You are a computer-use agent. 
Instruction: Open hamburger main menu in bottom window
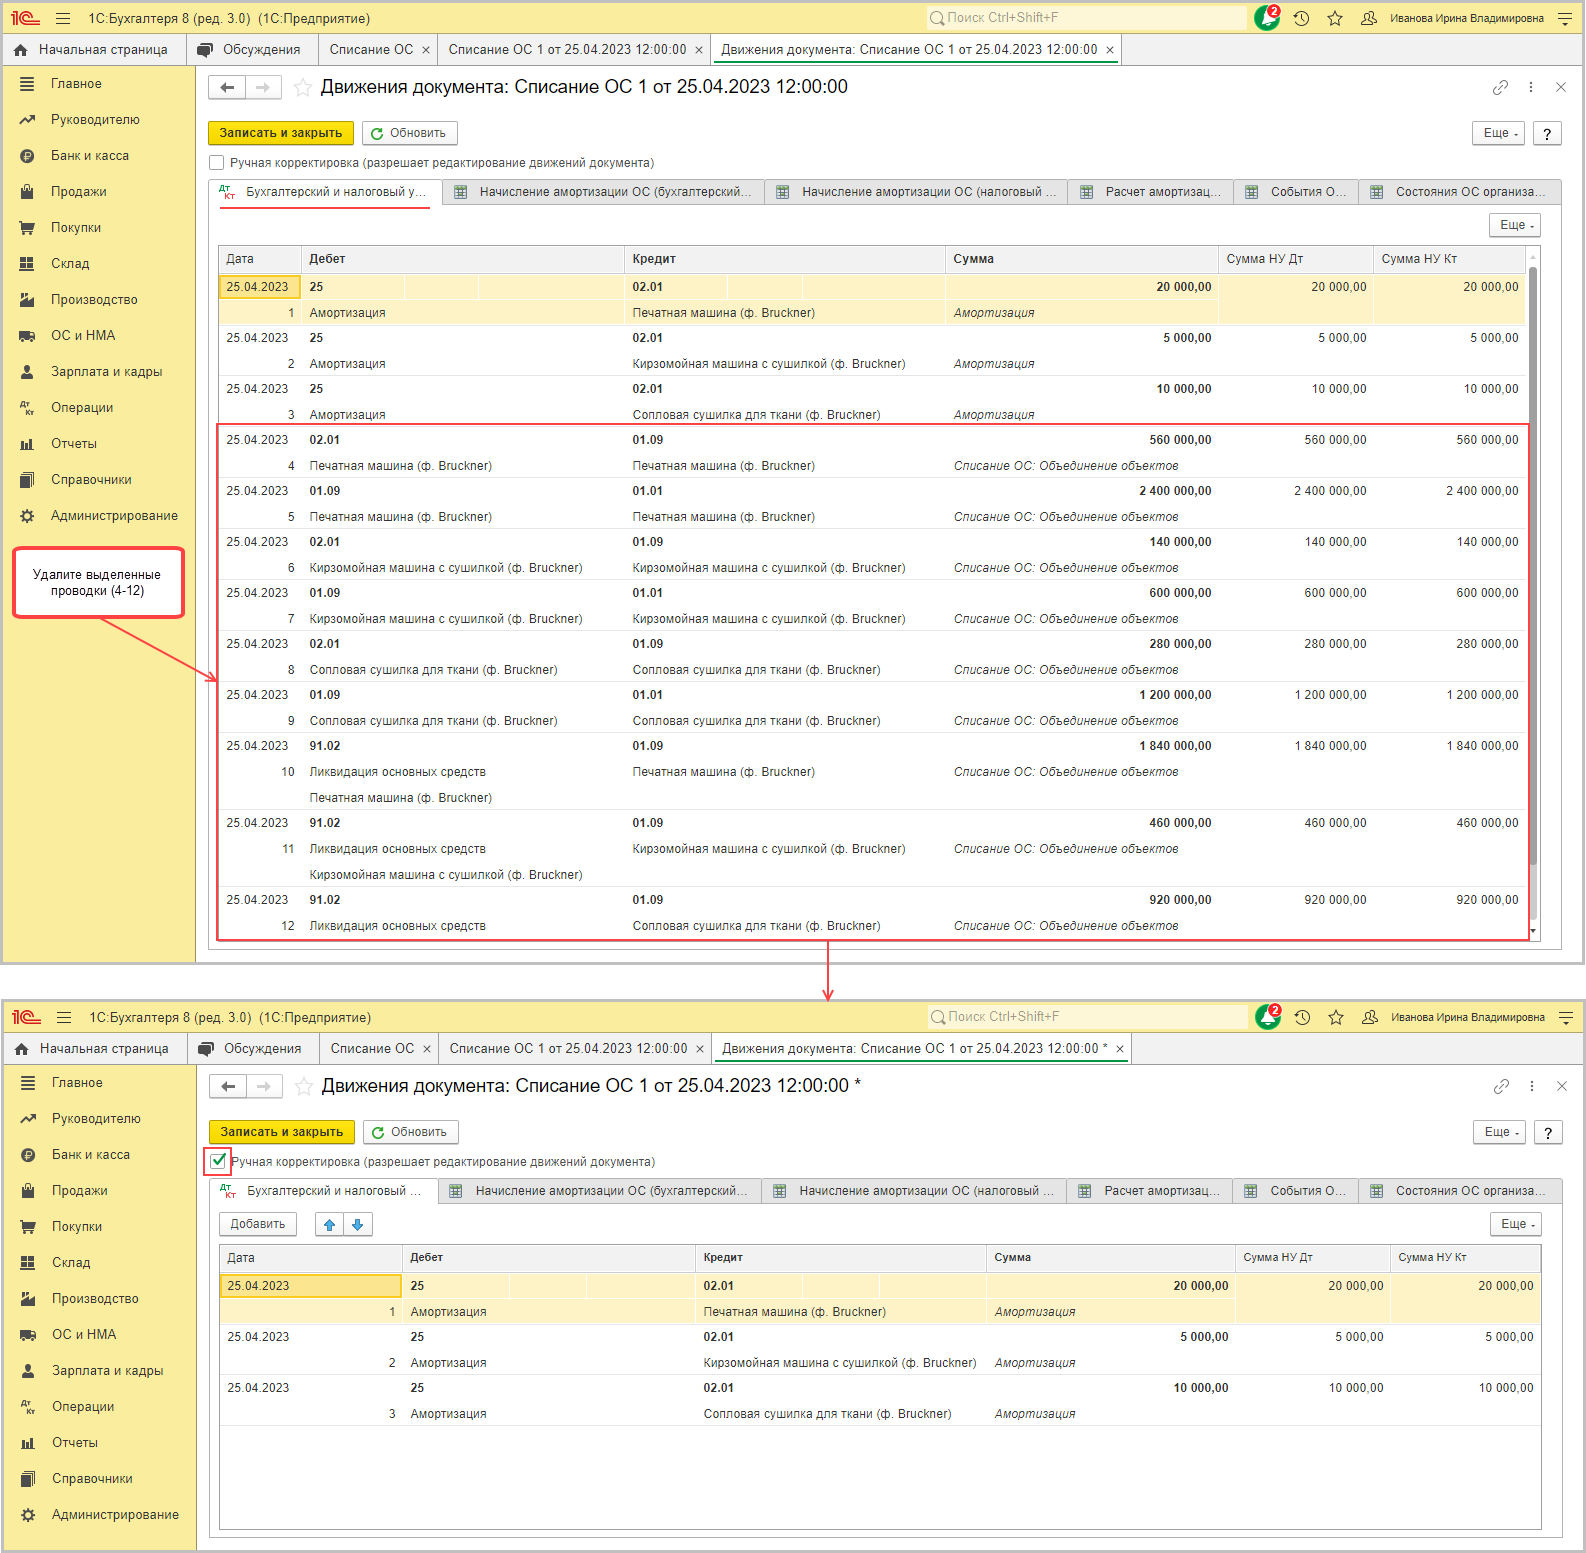point(64,1017)
